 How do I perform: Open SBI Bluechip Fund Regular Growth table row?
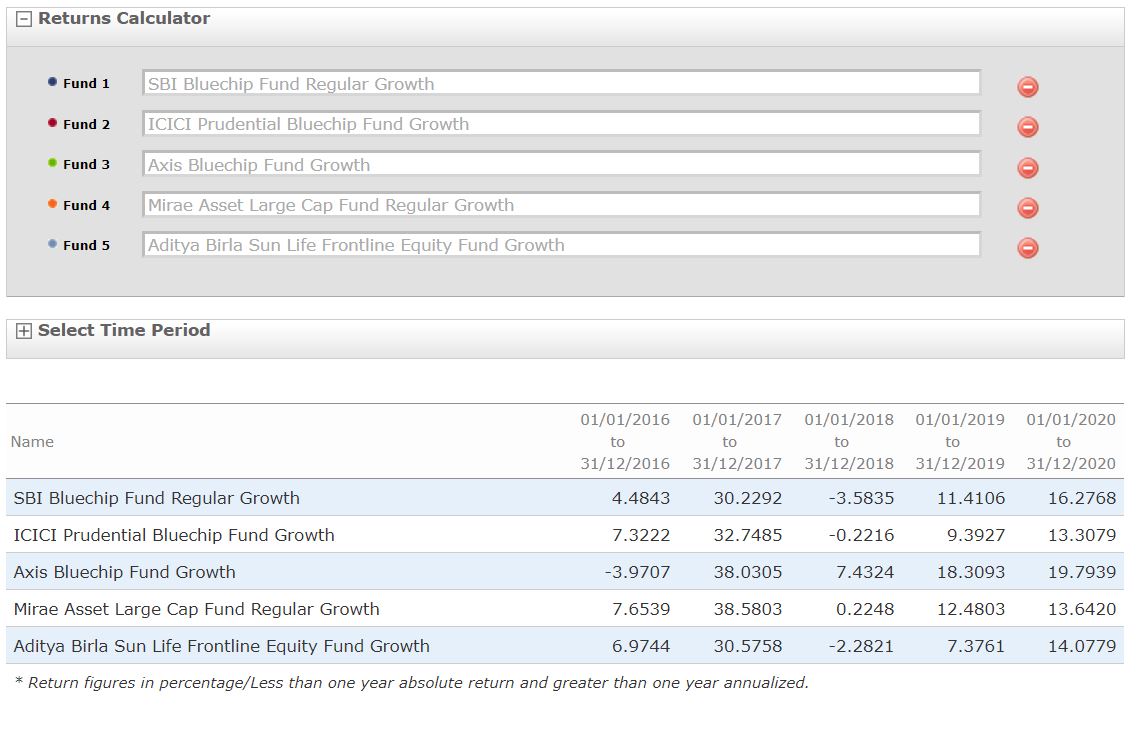[157, 498]
